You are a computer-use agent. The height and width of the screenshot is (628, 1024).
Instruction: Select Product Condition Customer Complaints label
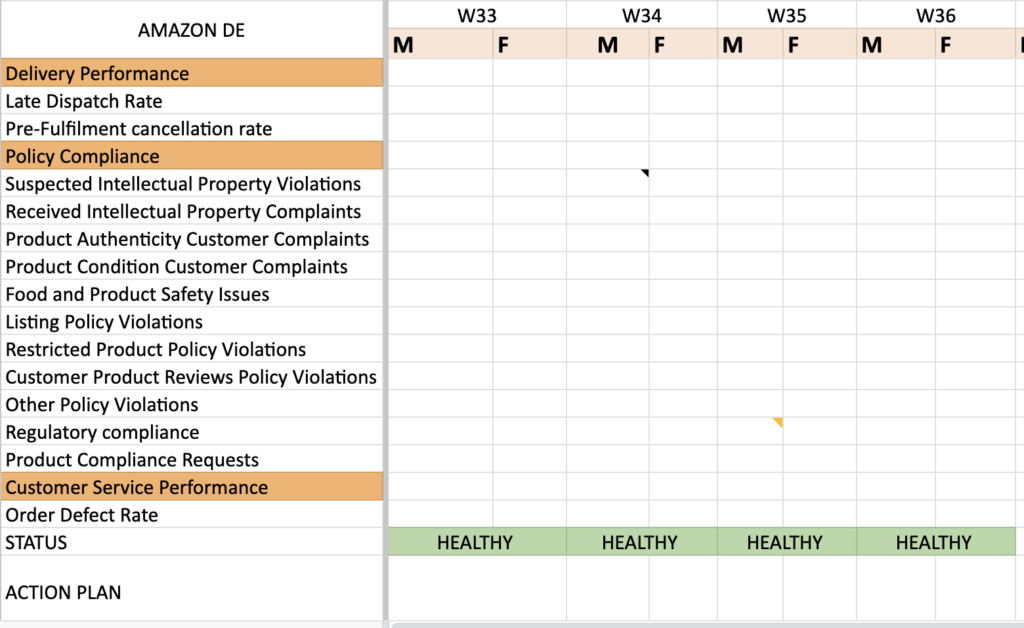pyautogui.click(x=192, y=266)
